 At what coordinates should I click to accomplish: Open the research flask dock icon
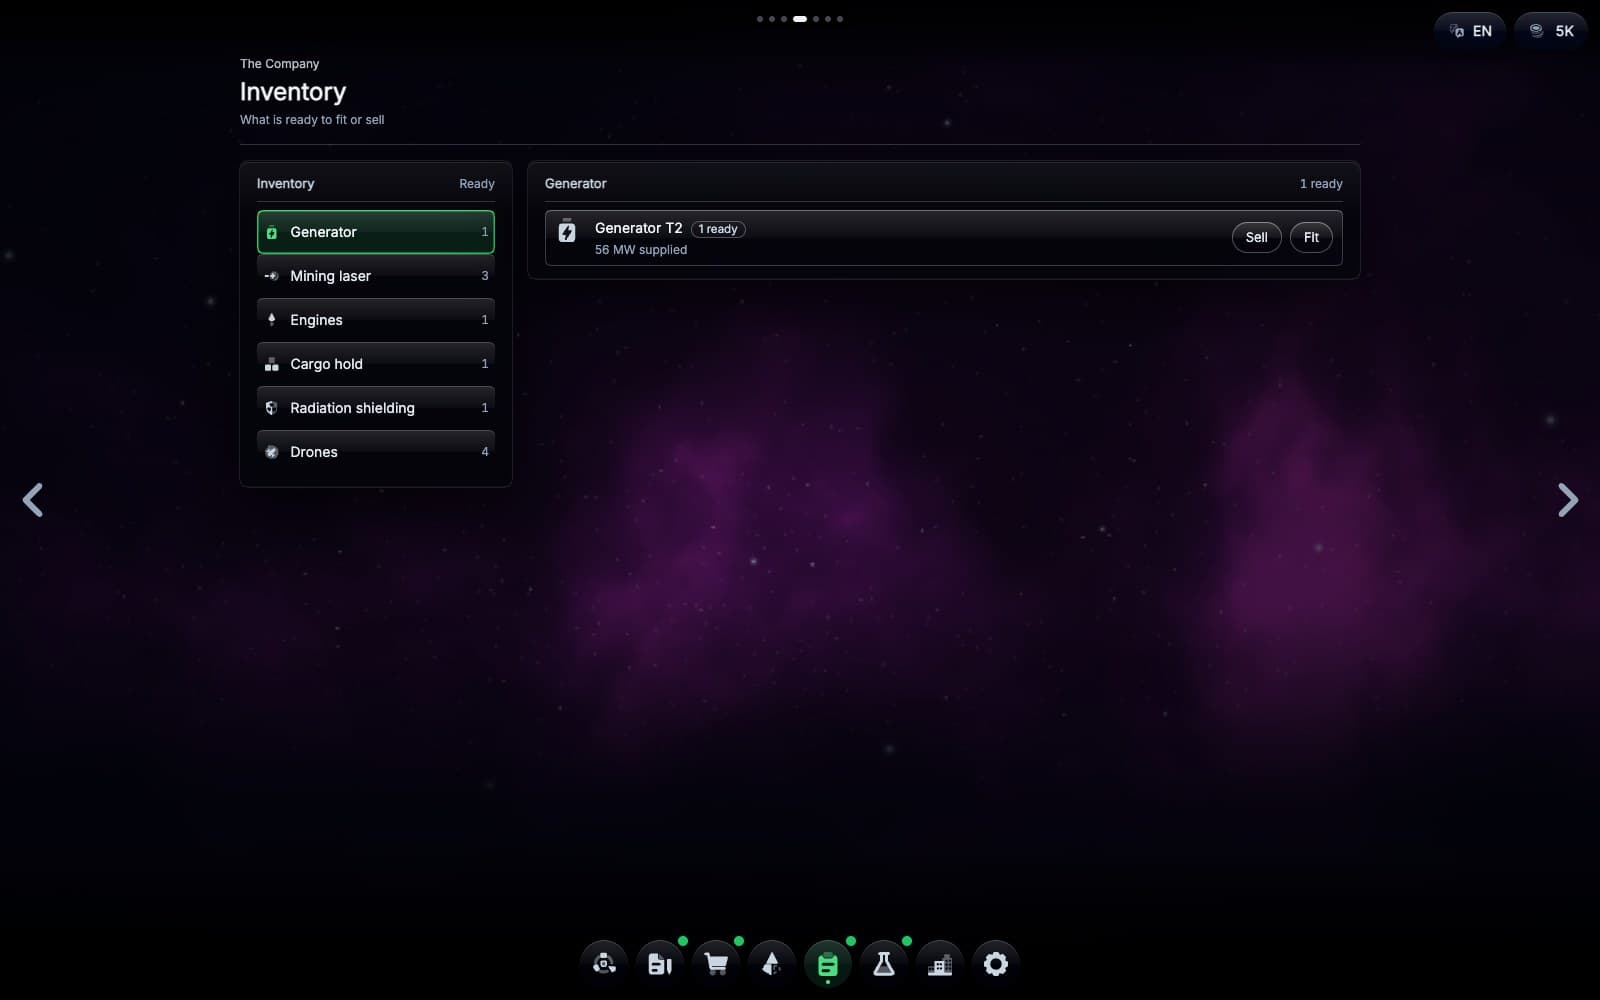click(x=884, y=964)
